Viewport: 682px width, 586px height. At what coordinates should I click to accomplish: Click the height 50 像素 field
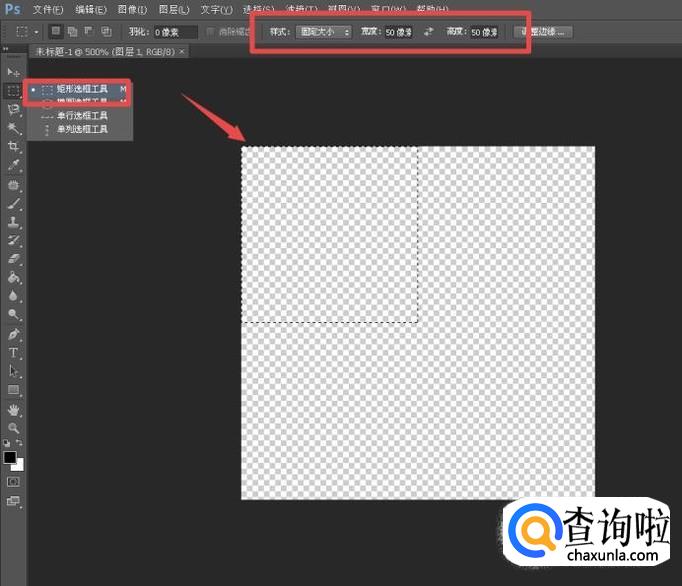484,32
